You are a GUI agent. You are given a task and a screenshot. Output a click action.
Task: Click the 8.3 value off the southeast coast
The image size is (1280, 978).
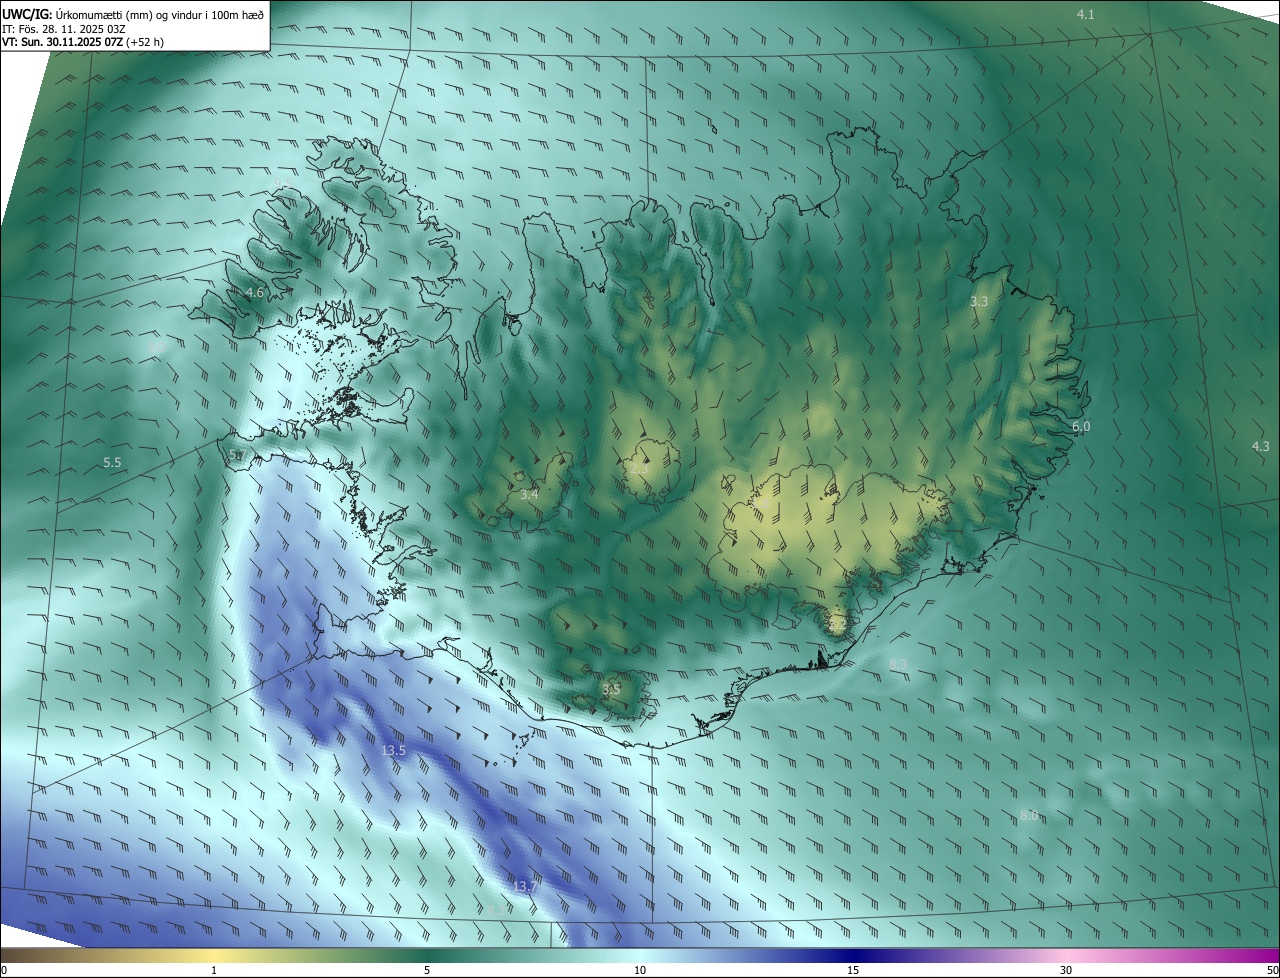click(x=898, y=664)
